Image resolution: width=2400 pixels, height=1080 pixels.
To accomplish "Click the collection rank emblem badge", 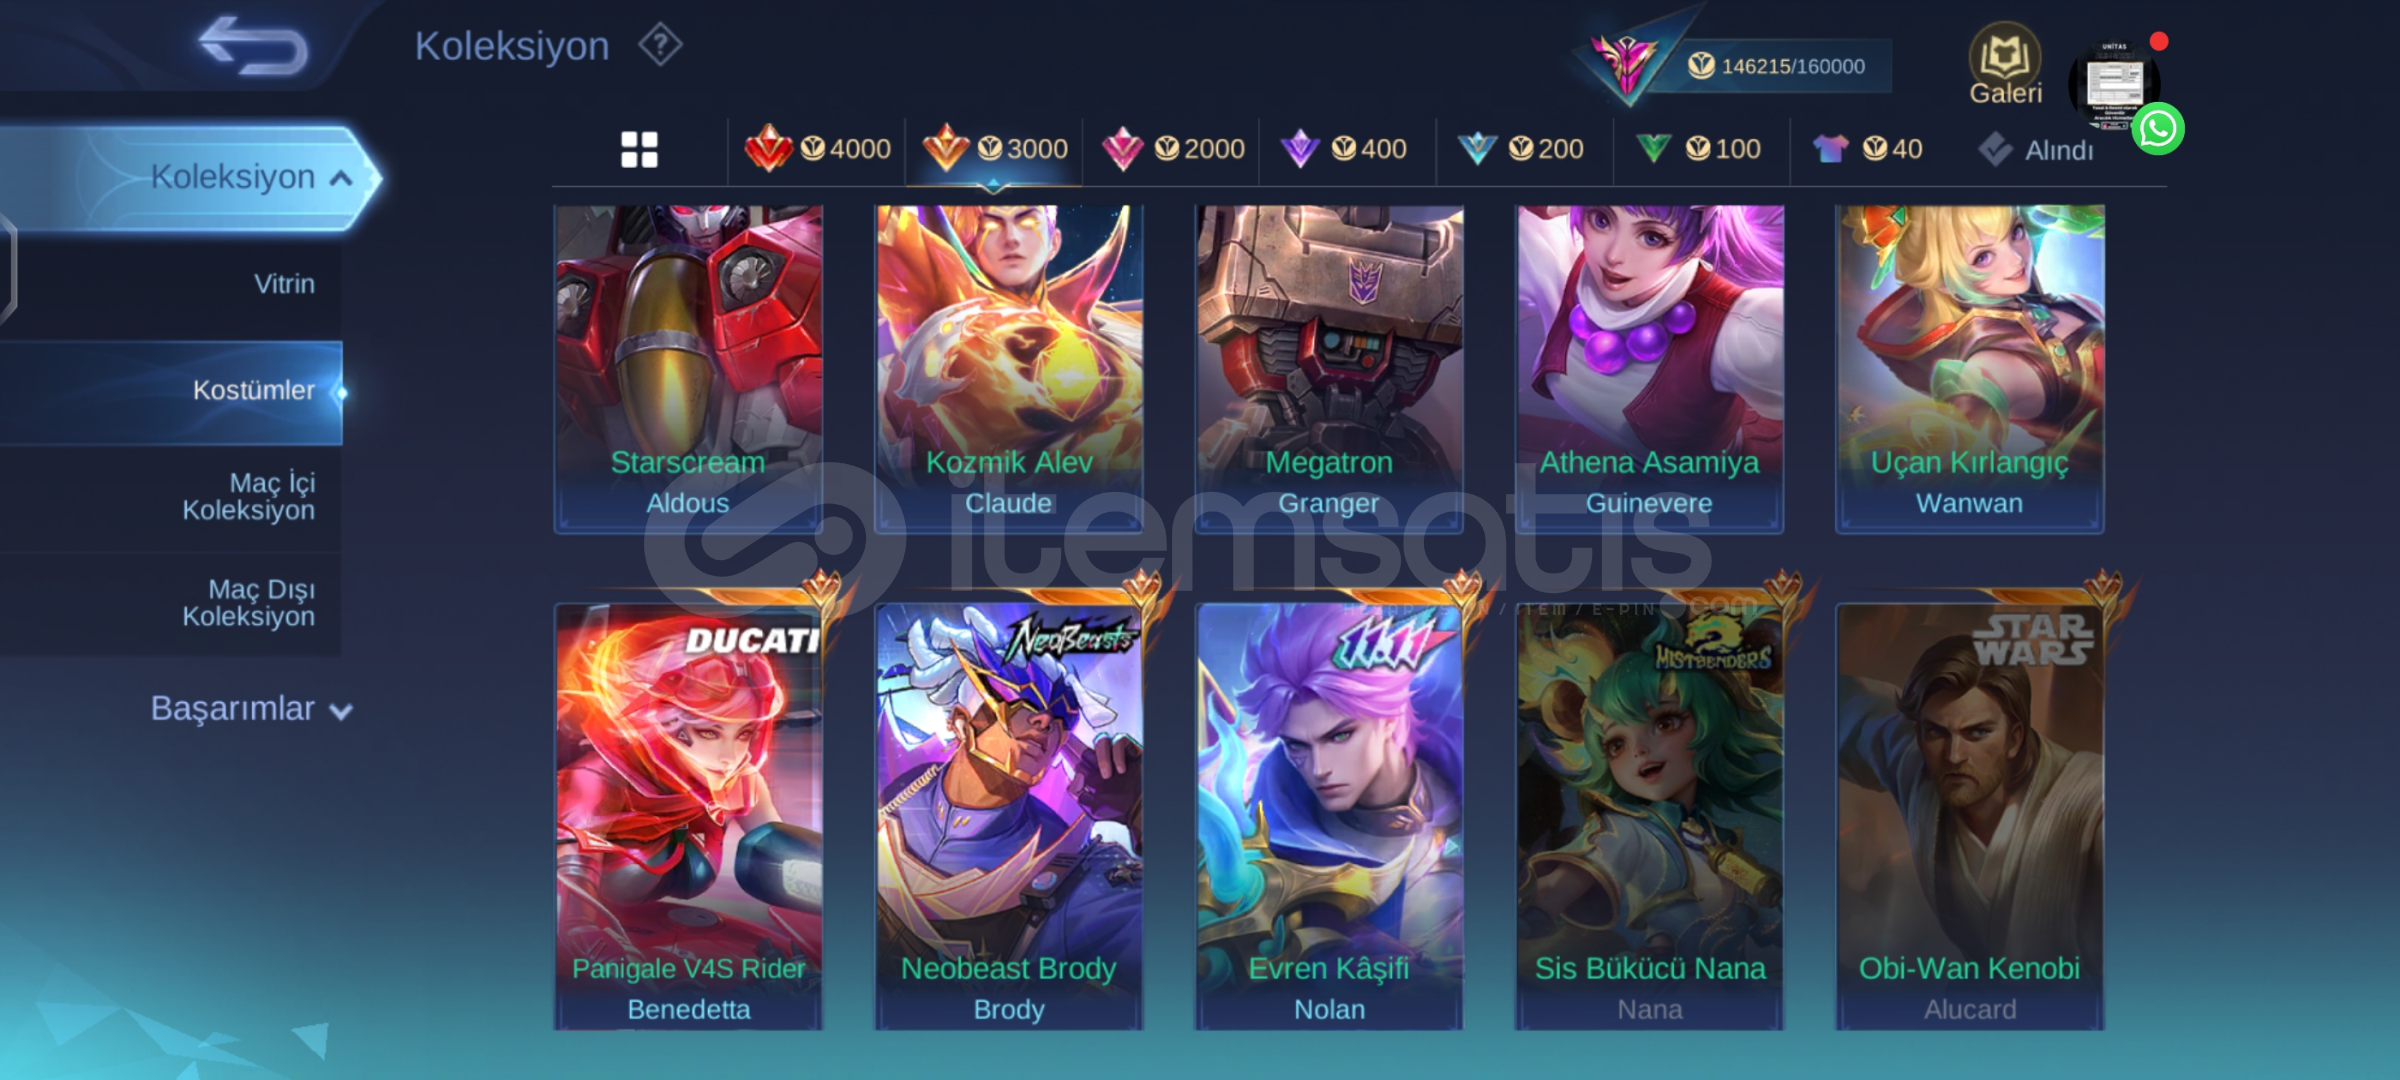I will coord(1626,64).
